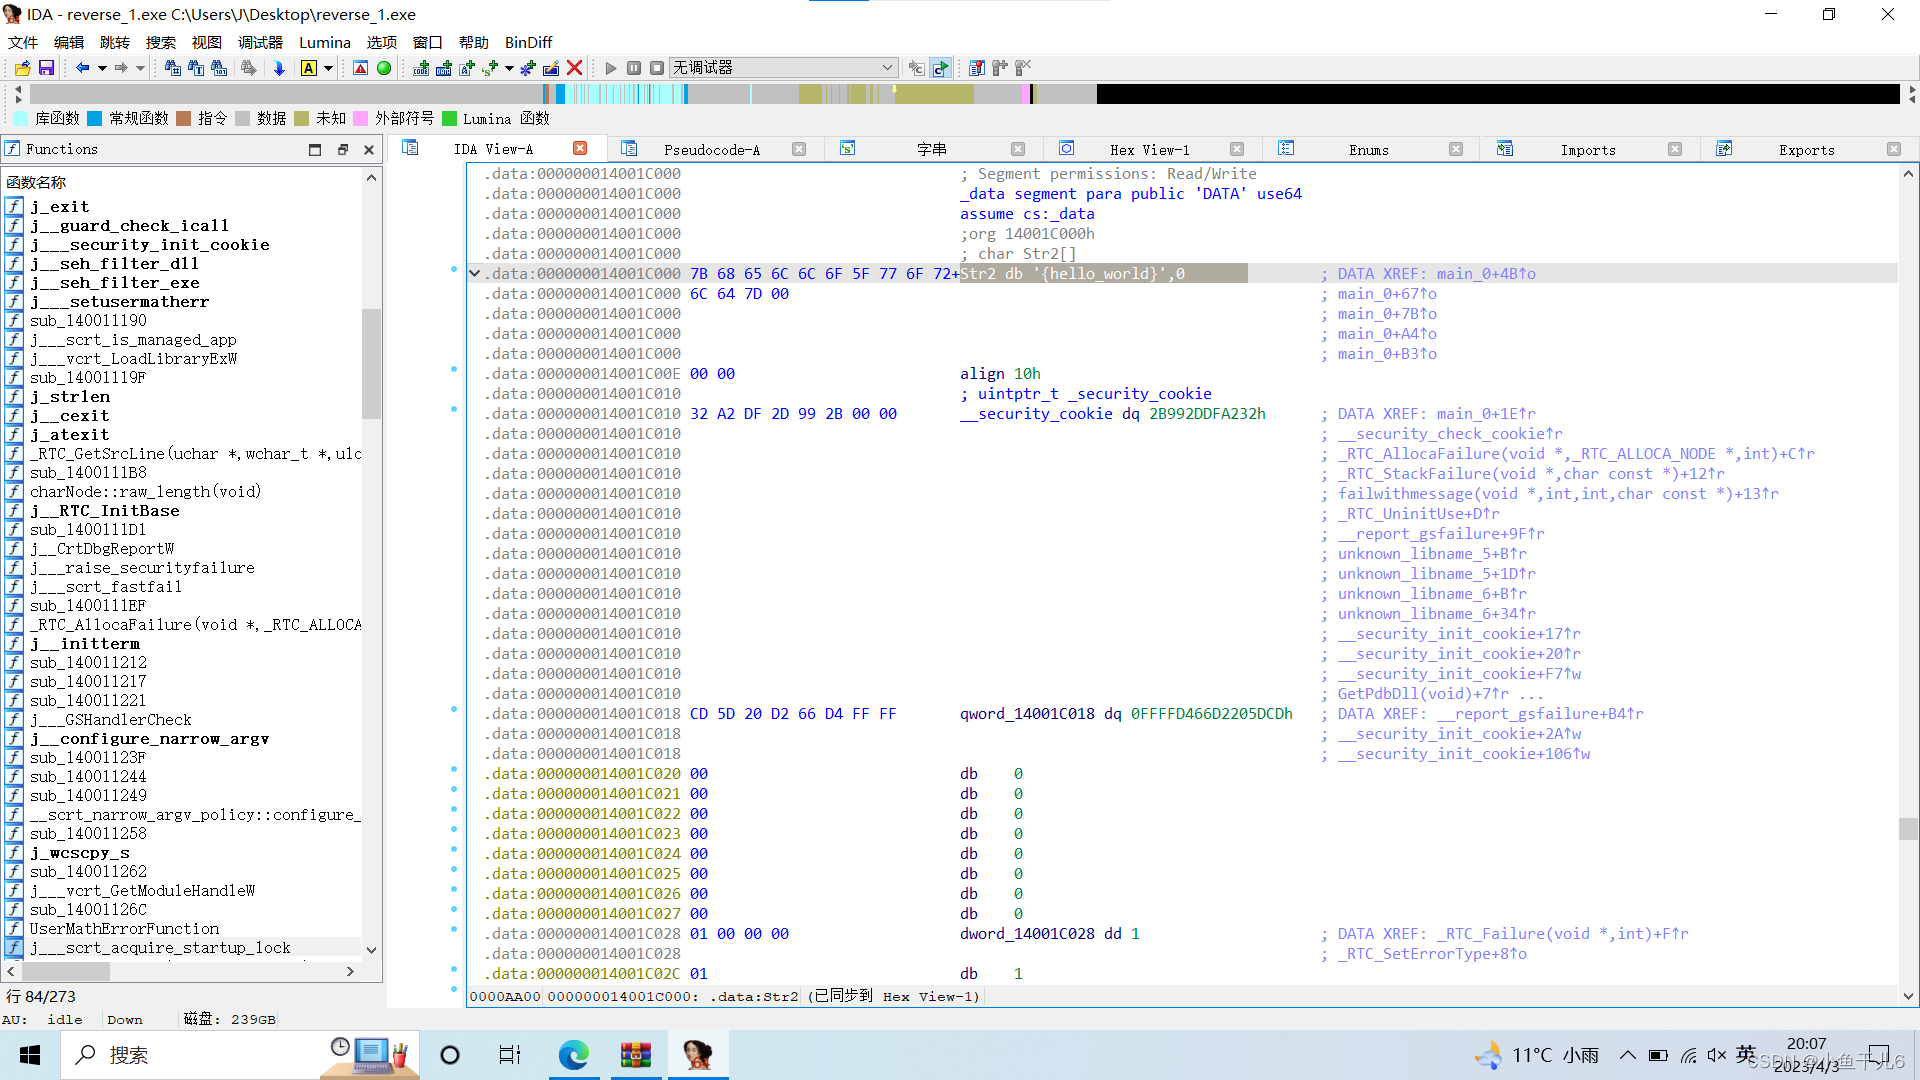Click the open file icon
Screen dimensions: 1920x1080
coord(22,68)
